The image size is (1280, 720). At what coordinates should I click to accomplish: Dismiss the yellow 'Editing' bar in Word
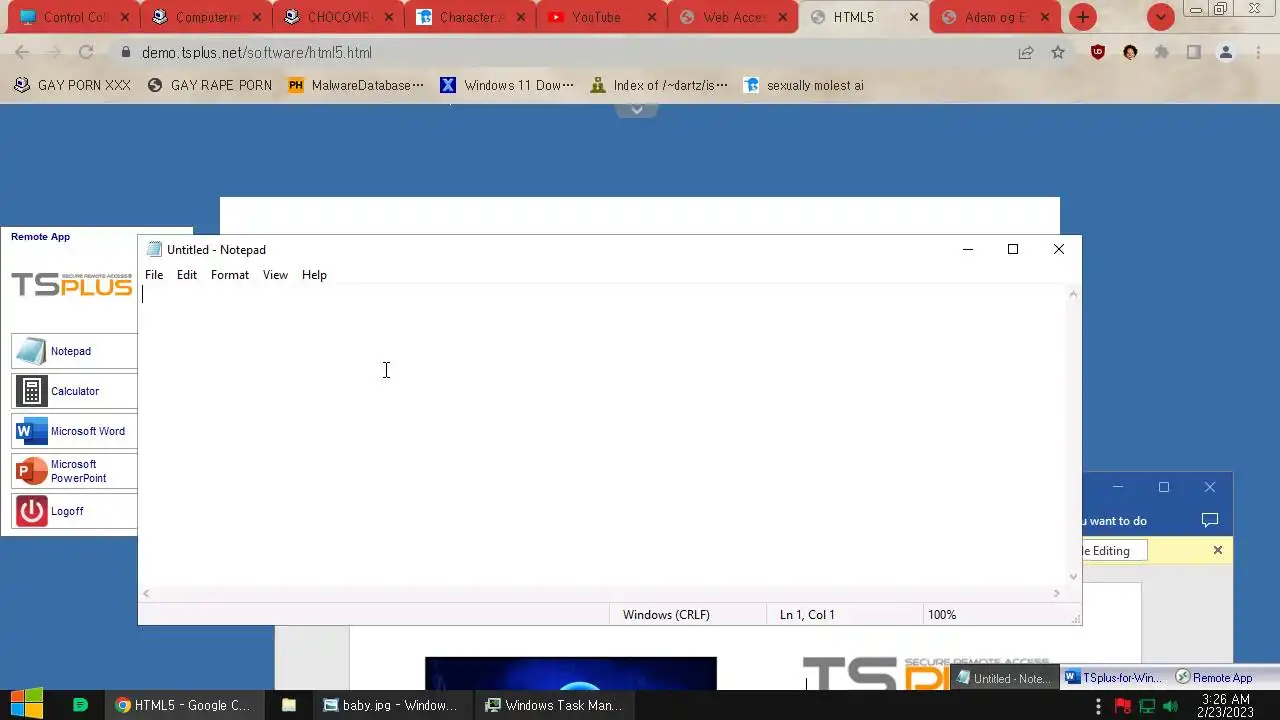1218,550
